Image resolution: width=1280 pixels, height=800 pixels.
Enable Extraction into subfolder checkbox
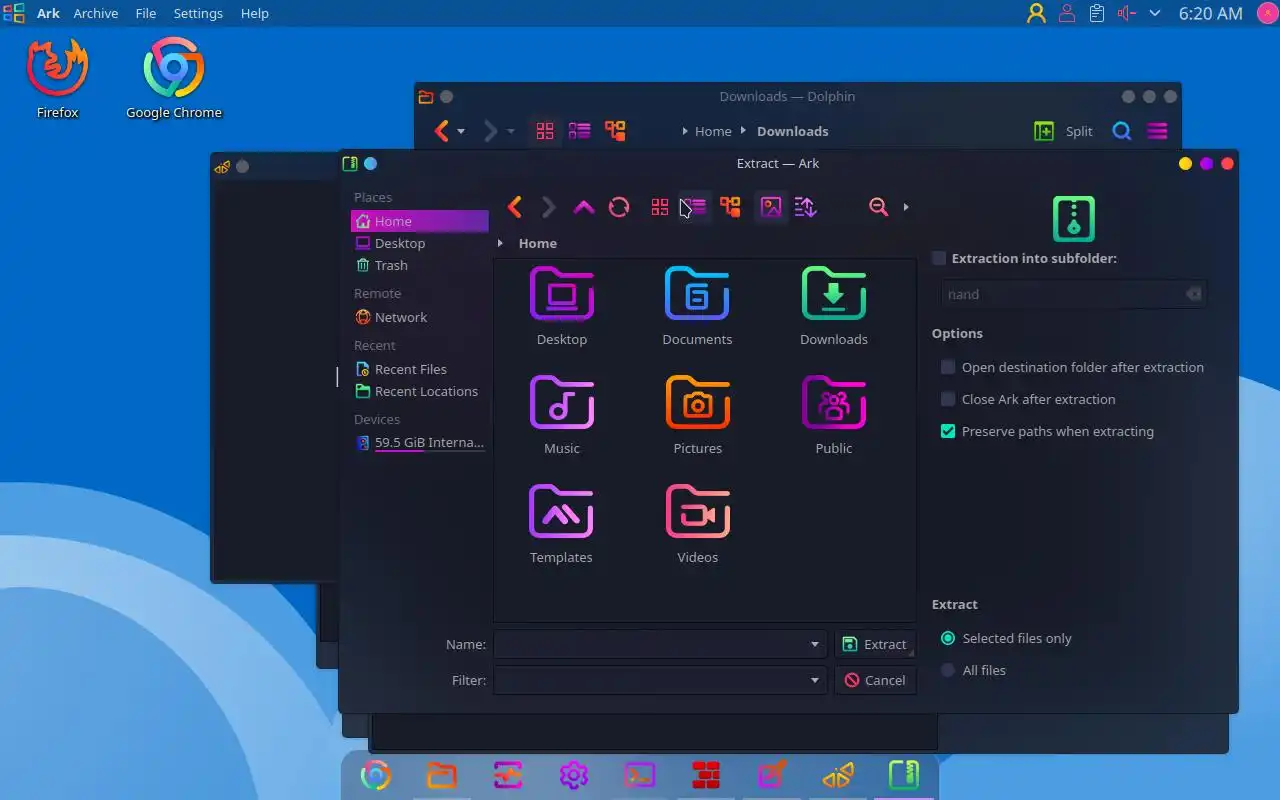[939, 258]
